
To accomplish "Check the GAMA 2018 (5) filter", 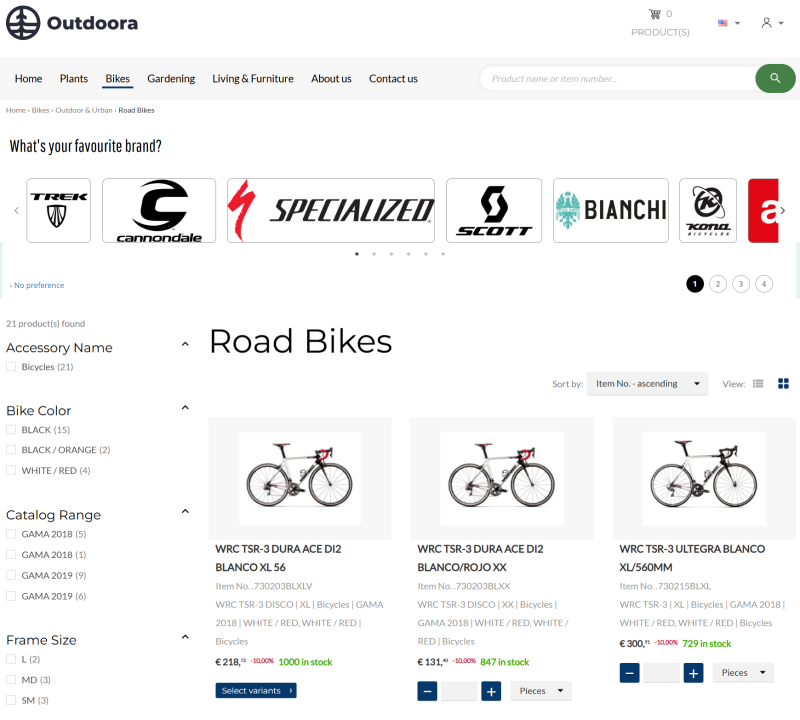I will tap(11, 534).
